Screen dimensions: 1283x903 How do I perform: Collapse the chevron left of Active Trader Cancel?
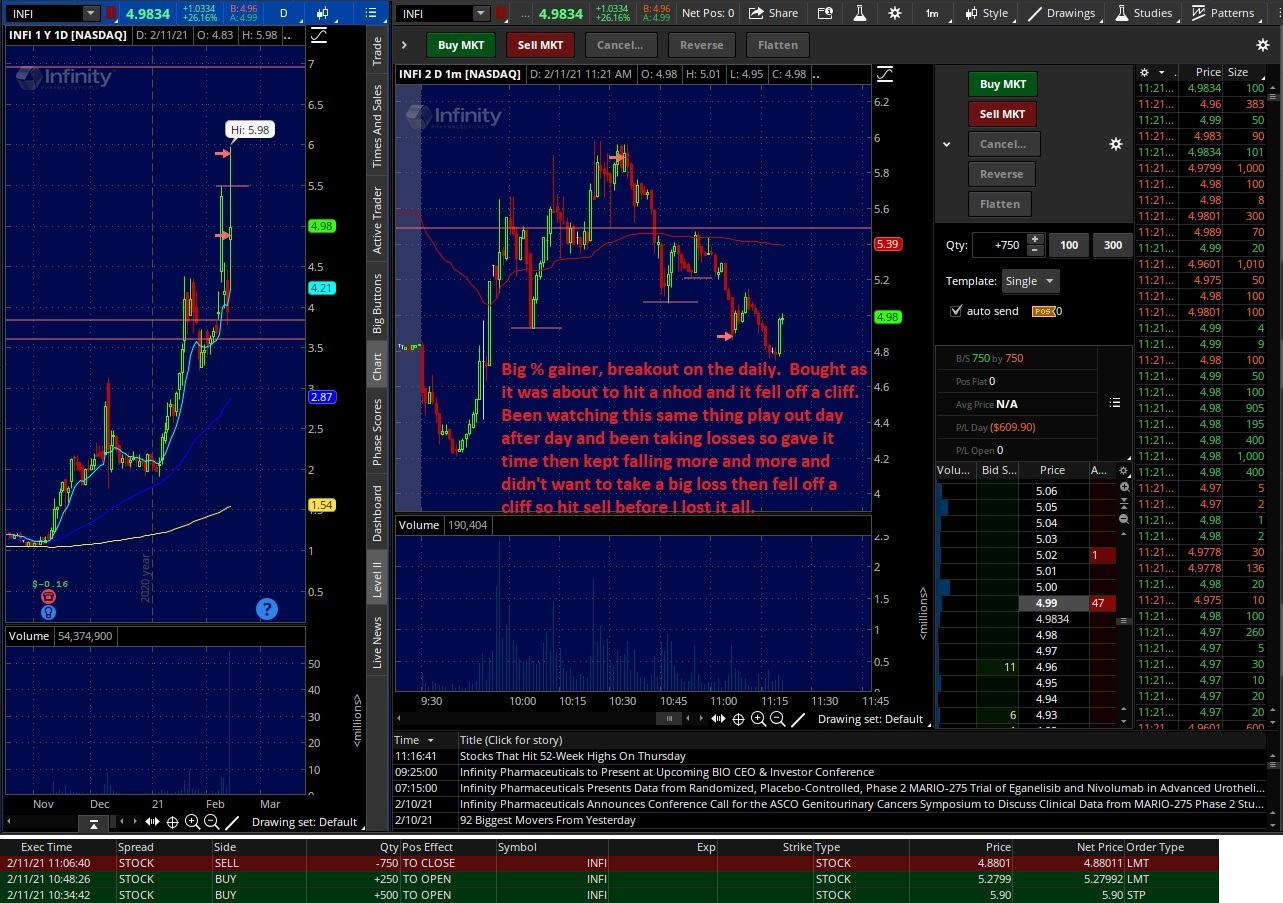(x=946, y=144)
